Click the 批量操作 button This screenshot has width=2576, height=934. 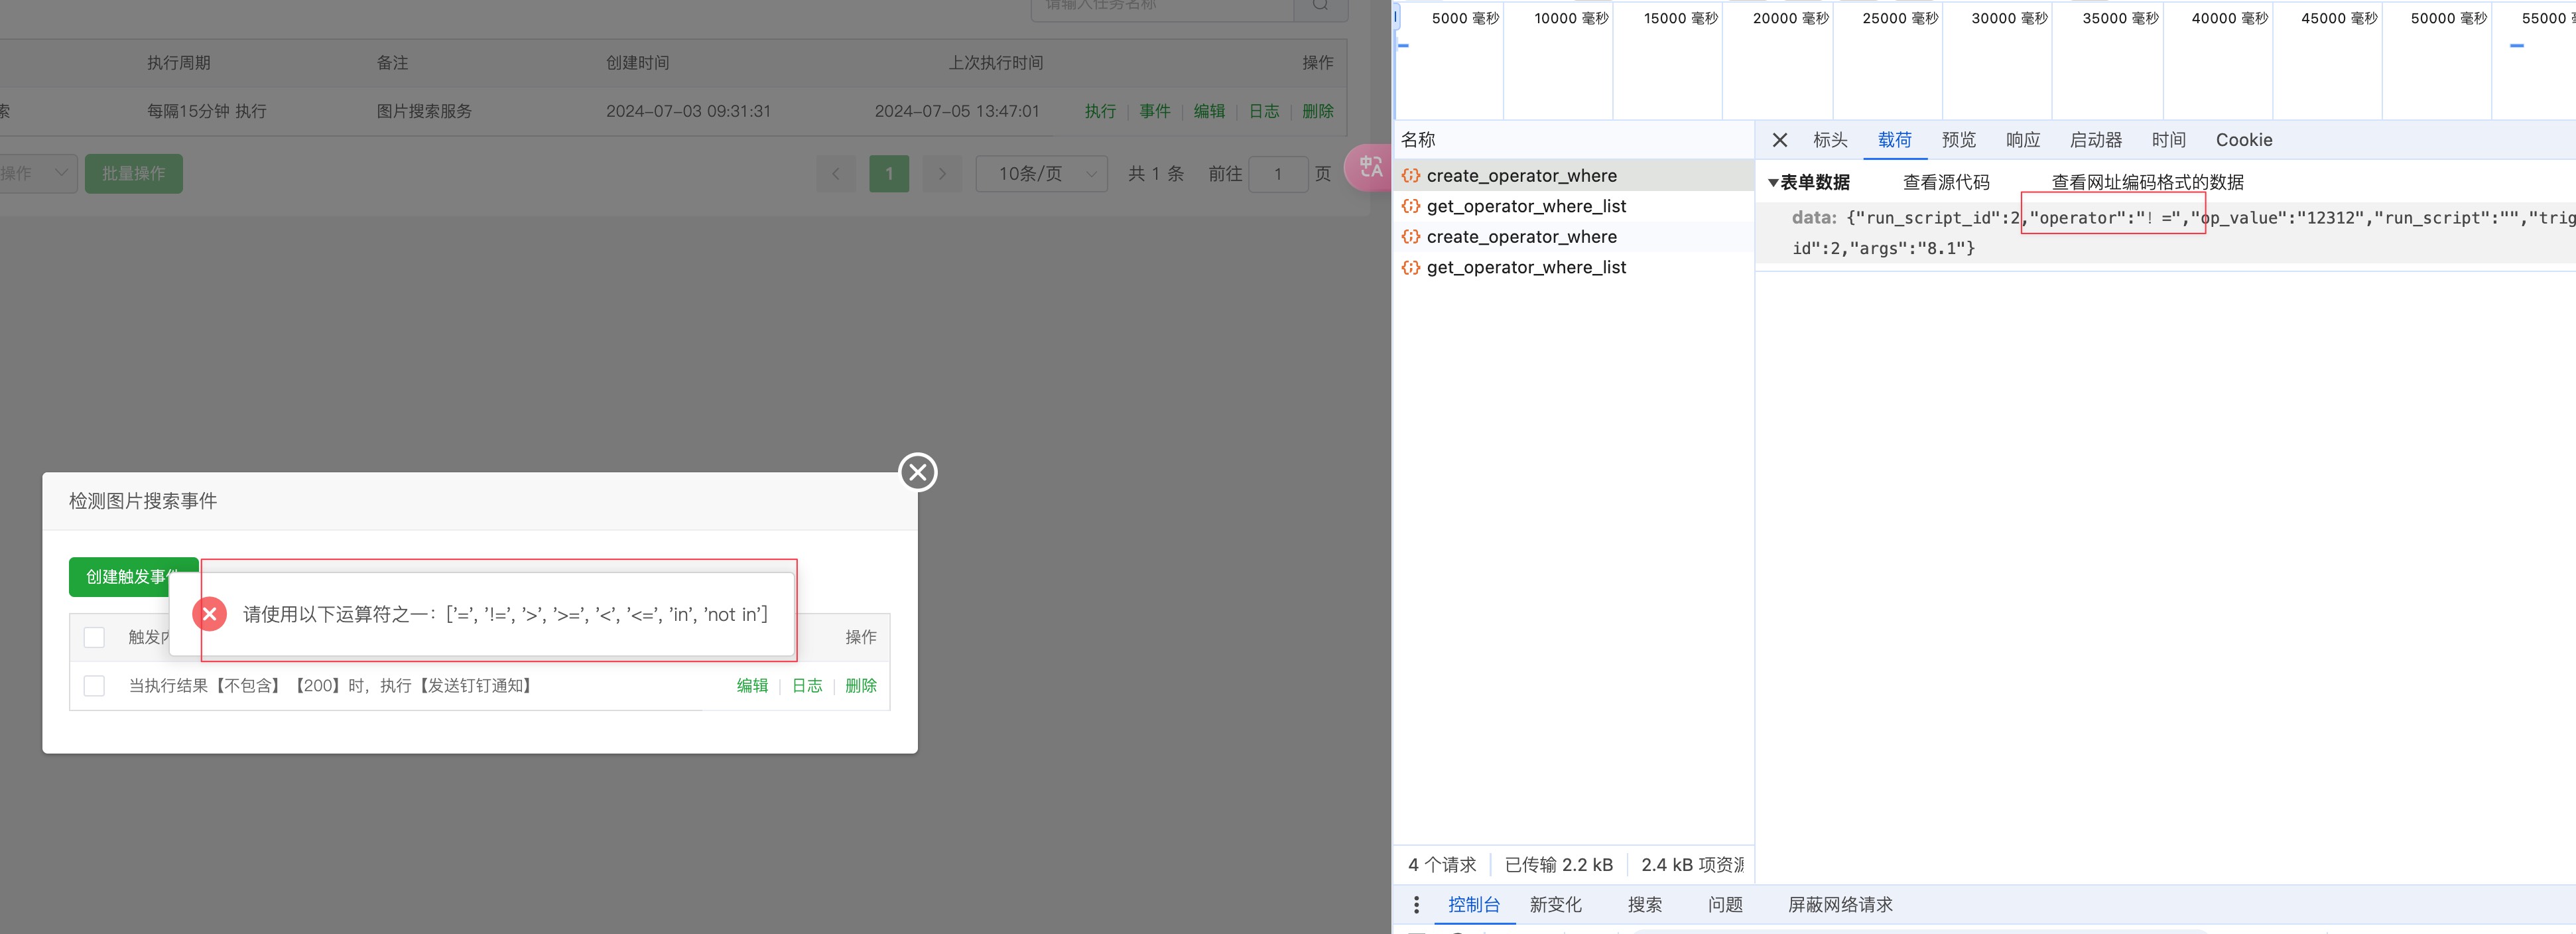pos(134,174)
